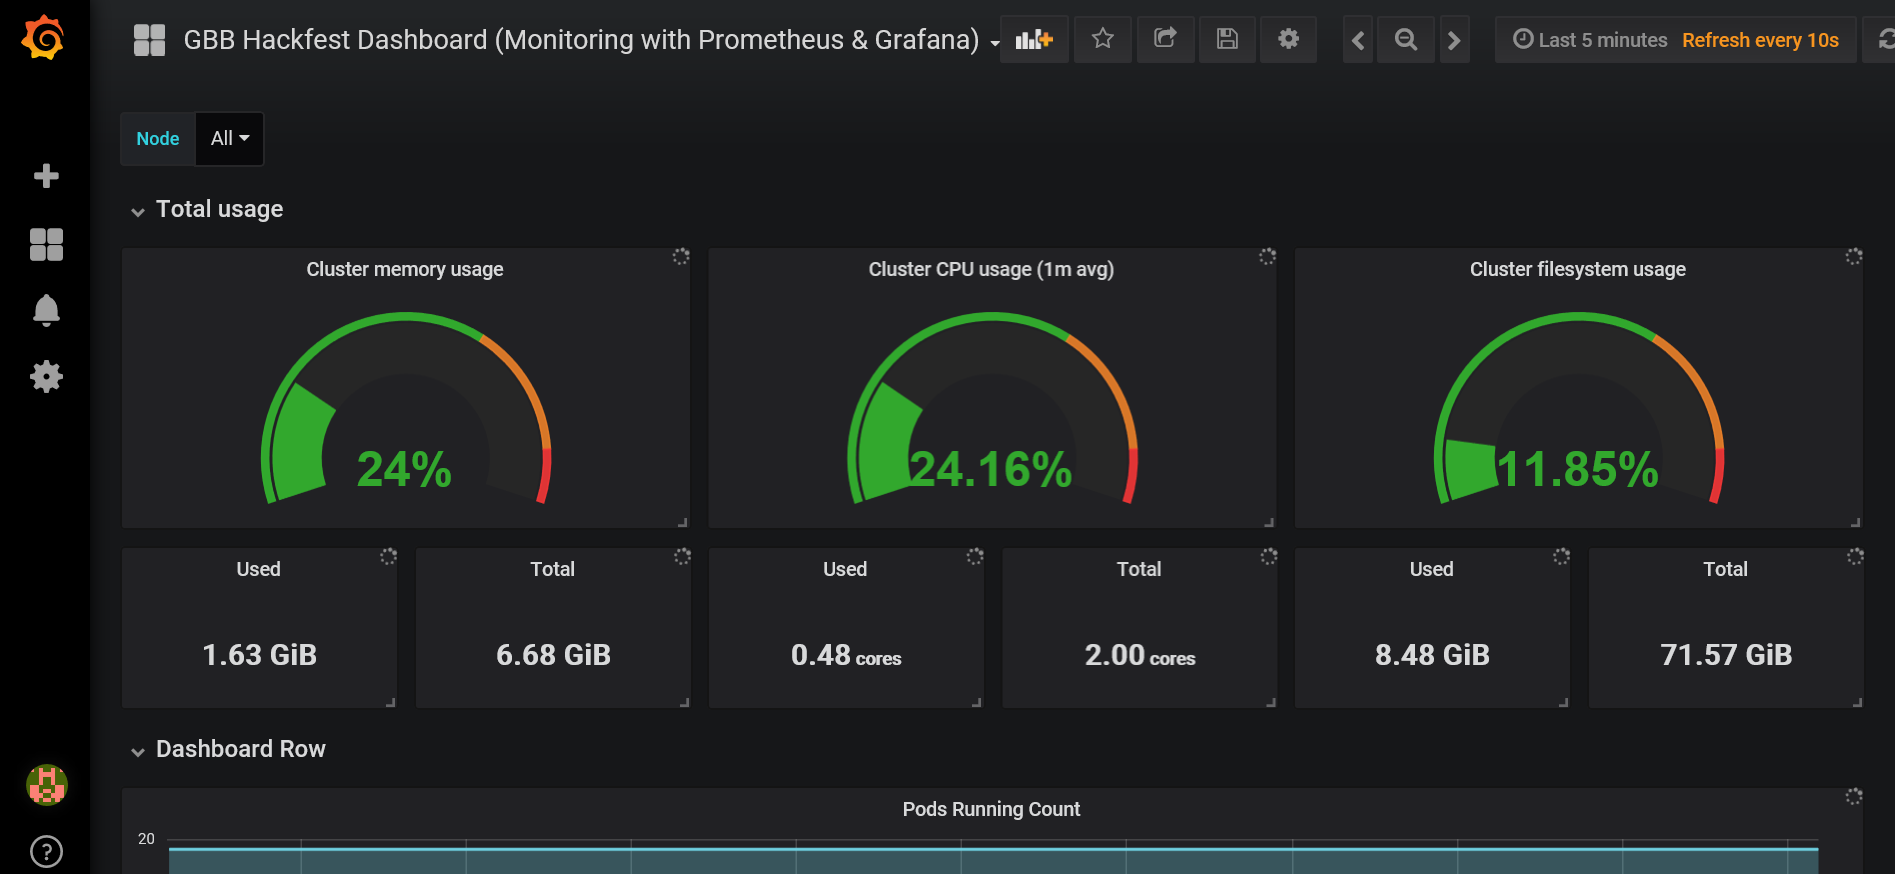Open Cluster filesystem usage panel title menu
Image resolution: width=1895 pixels, height=874 pixels.
click(1578, 269)
